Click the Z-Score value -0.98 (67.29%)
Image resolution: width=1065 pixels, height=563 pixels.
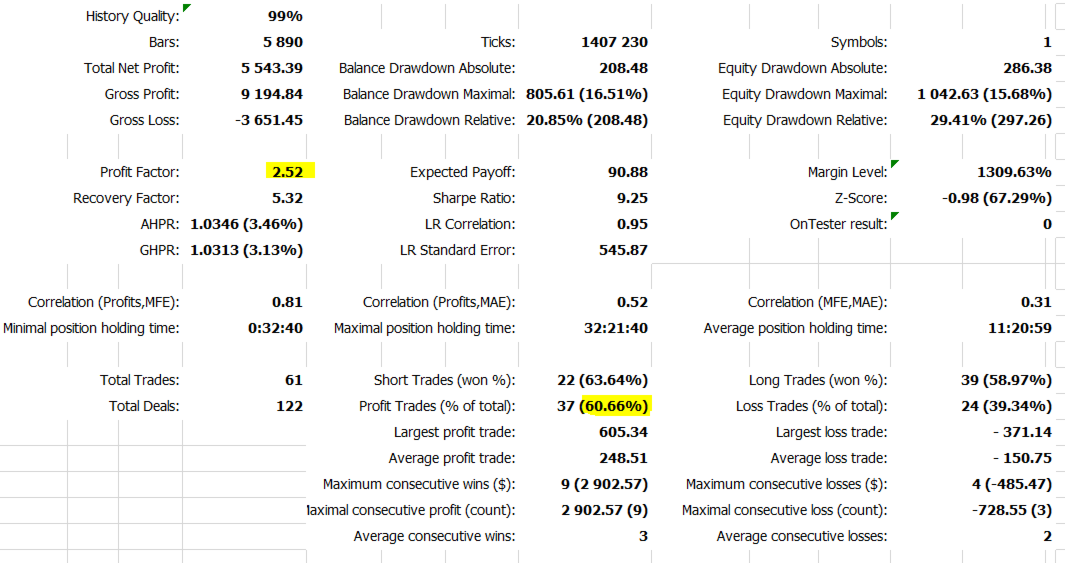coord(996,198)
